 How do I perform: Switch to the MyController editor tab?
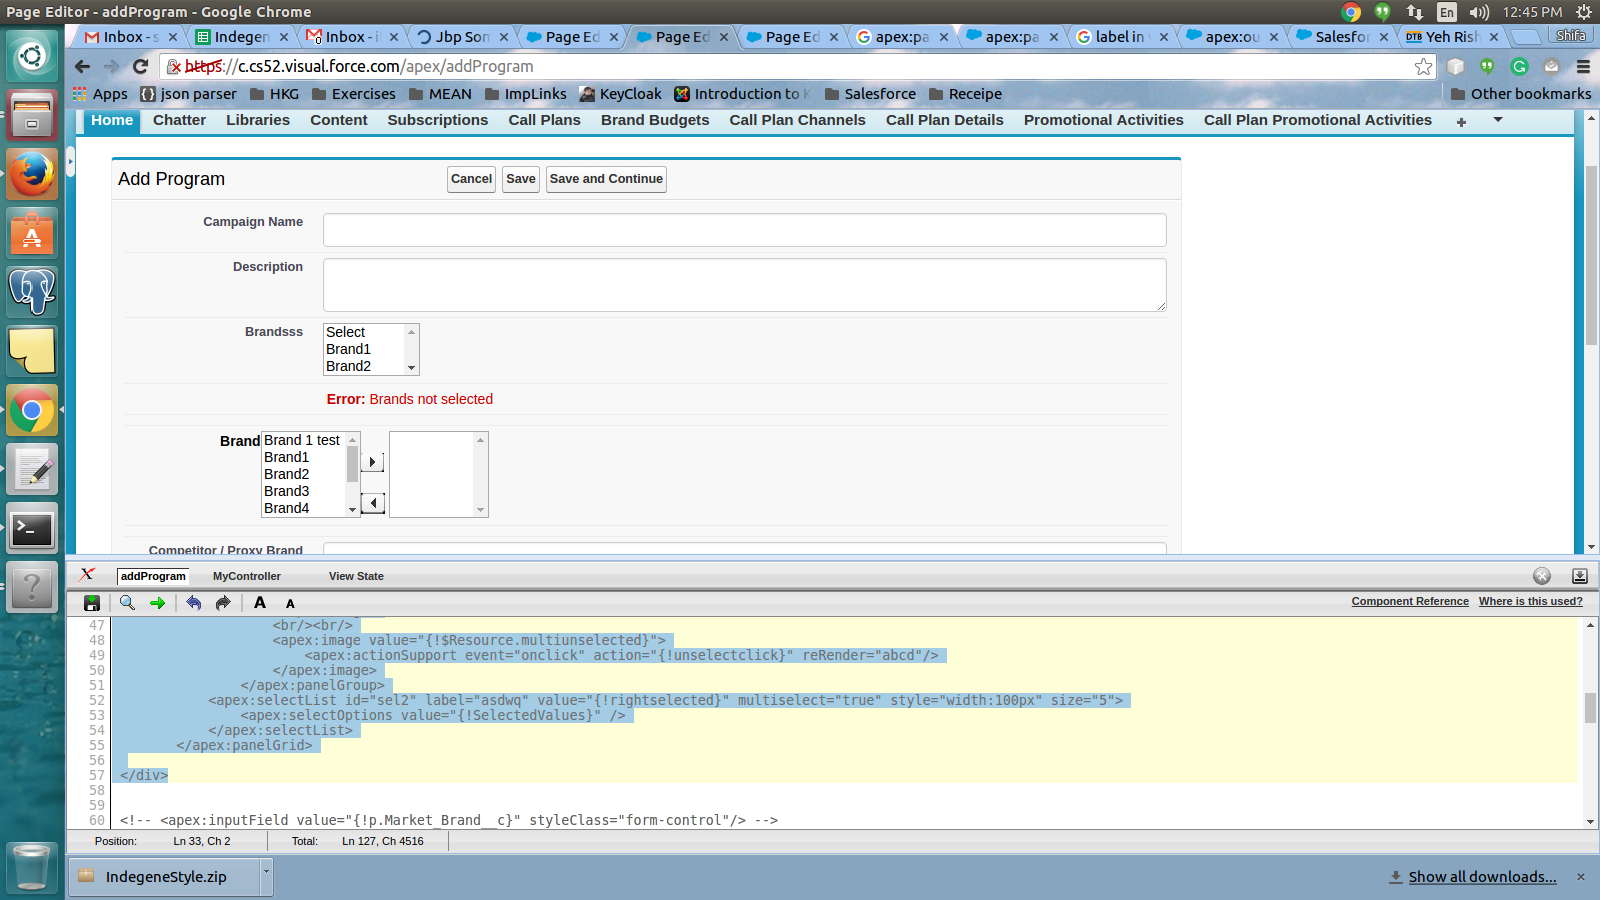(x=246, y=576)
